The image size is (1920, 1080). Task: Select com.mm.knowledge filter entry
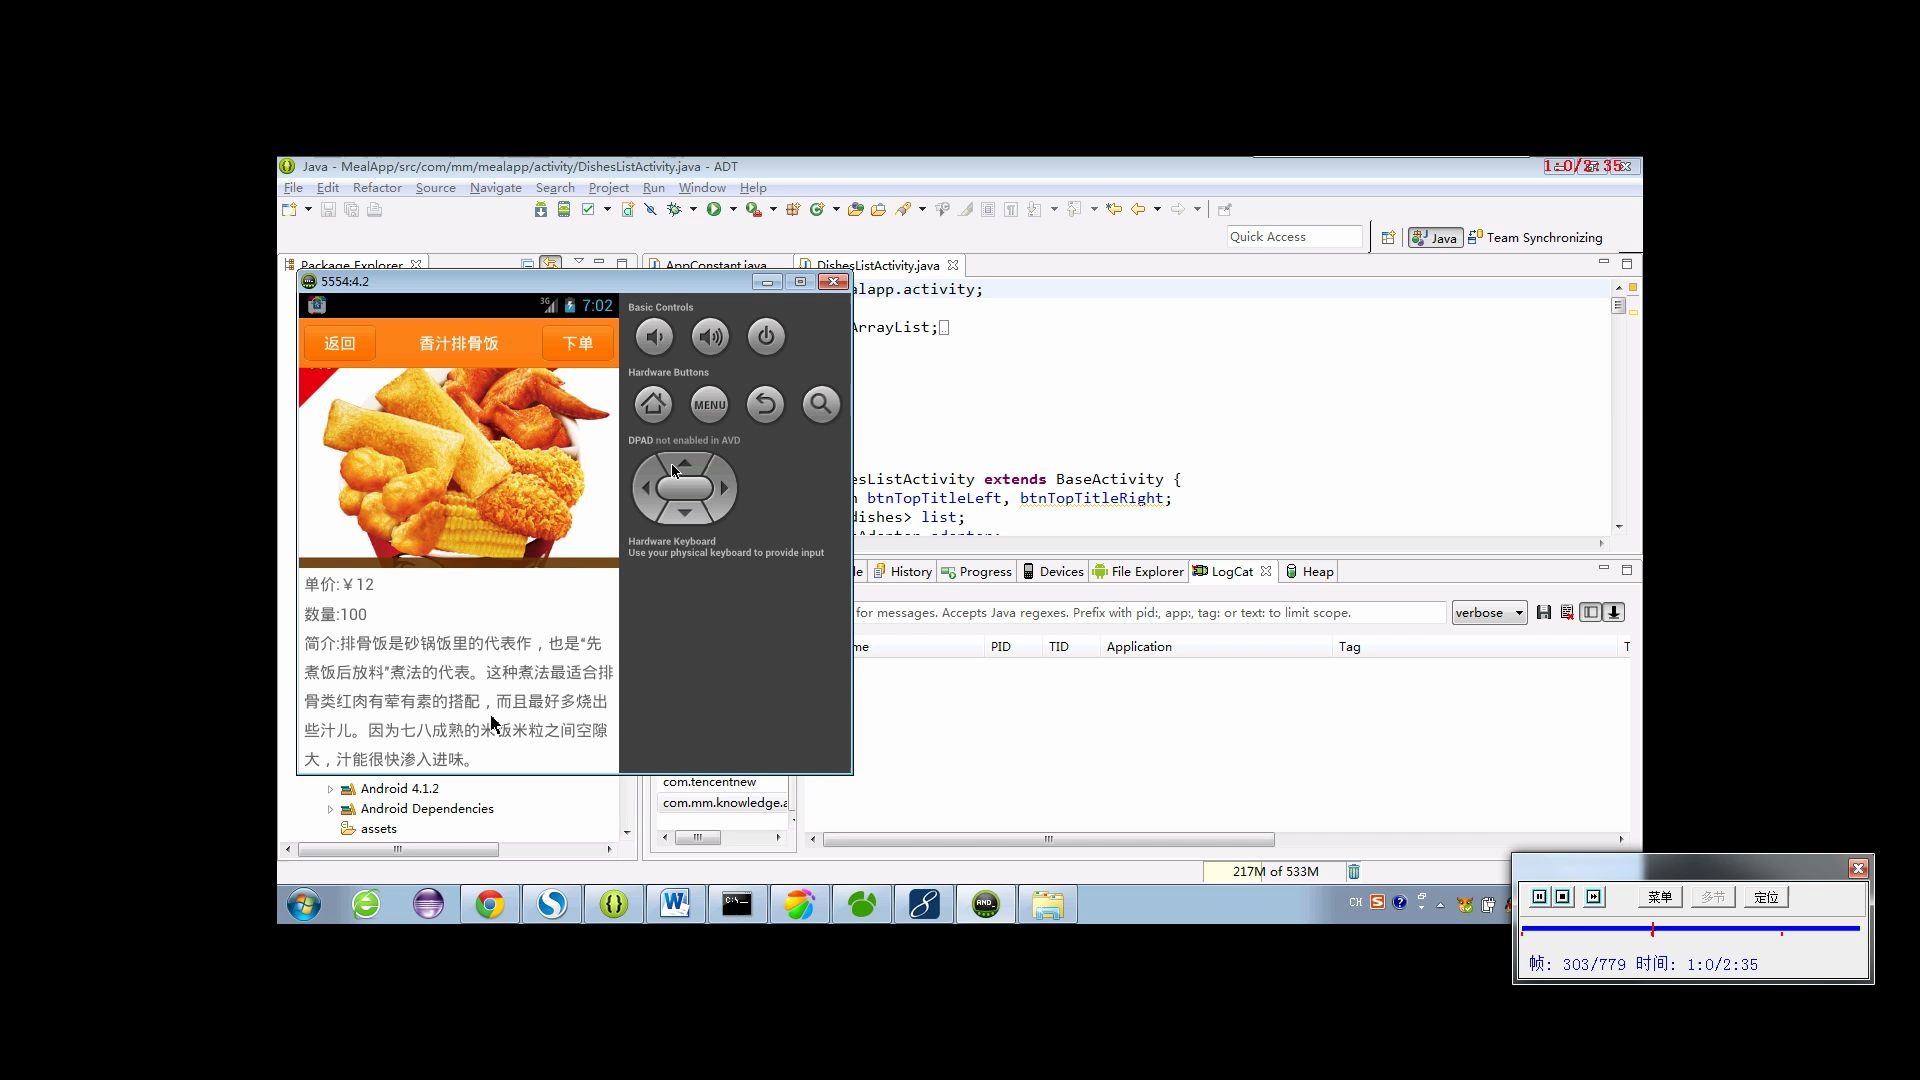[x=724, y=803]
